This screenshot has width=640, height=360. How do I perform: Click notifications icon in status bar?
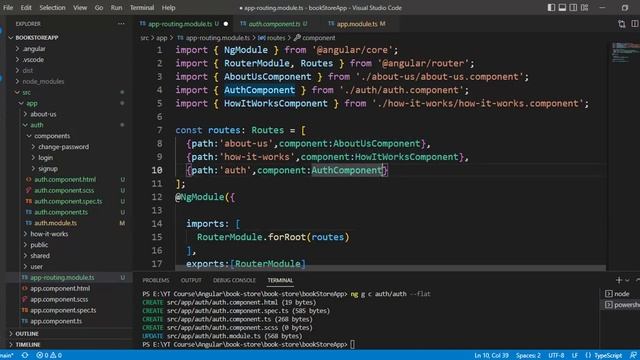point(633,355)
